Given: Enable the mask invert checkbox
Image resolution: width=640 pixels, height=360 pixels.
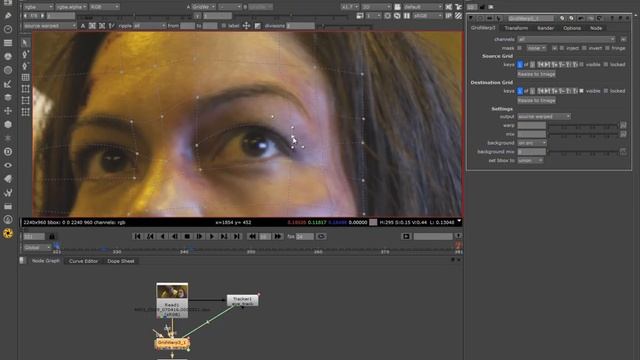Looking at the screenshot, I should tap(584, 48).
